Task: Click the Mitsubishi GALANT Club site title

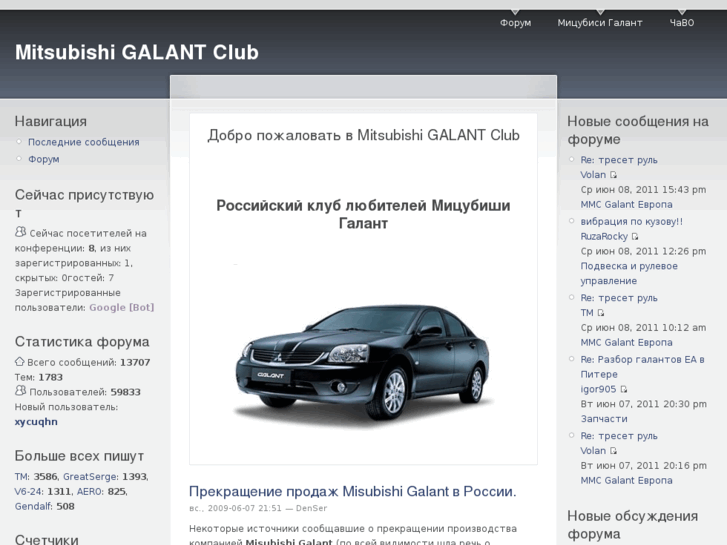Action: click(x=137, y=52)
